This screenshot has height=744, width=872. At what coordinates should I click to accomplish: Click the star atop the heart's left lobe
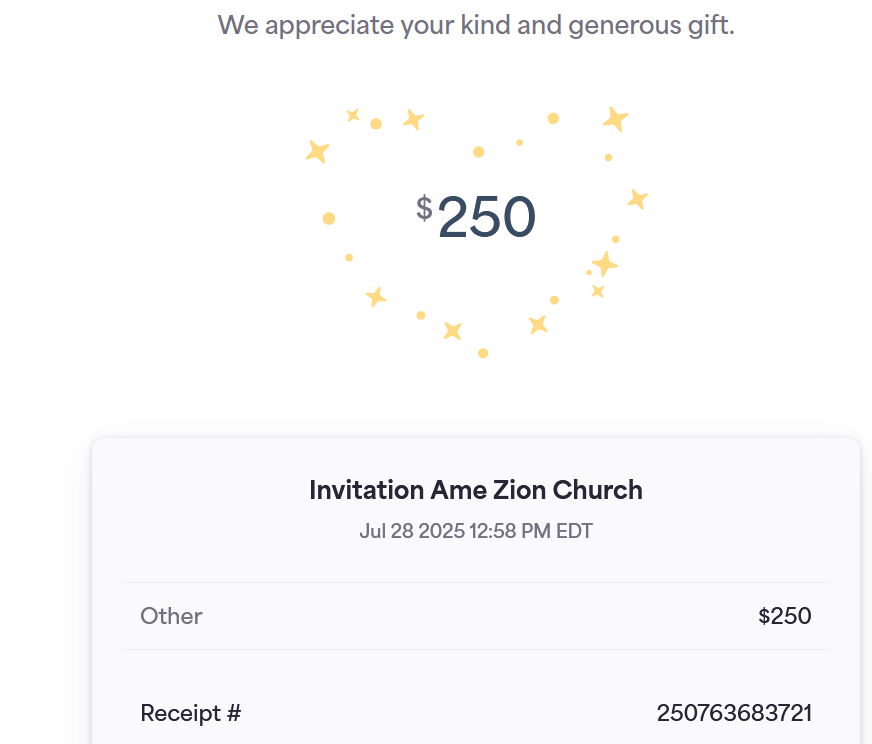(x=413, y=120)
